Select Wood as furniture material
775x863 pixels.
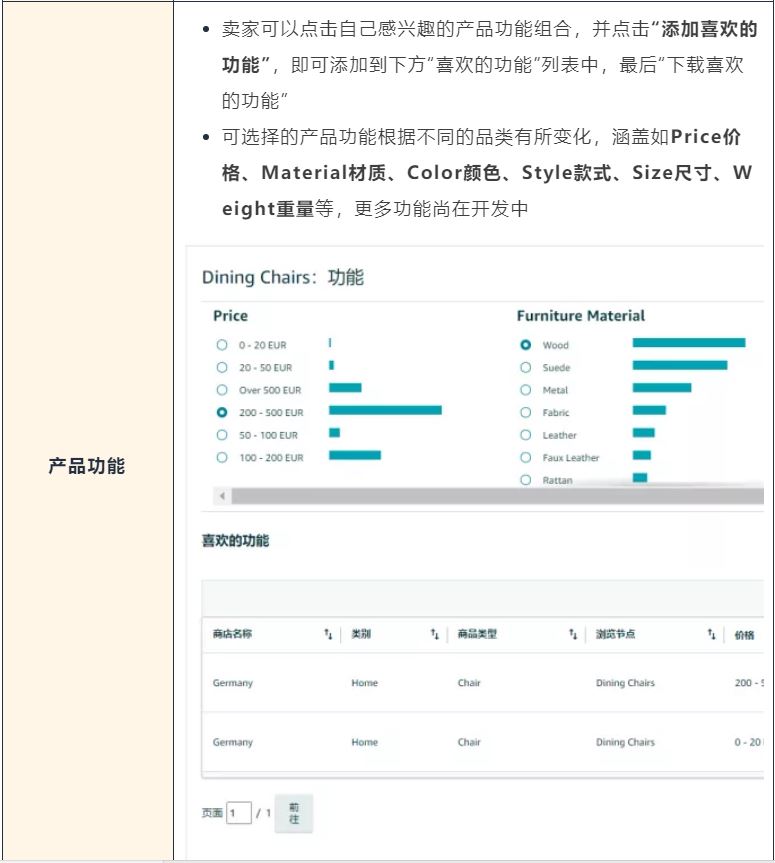[526, 345]
